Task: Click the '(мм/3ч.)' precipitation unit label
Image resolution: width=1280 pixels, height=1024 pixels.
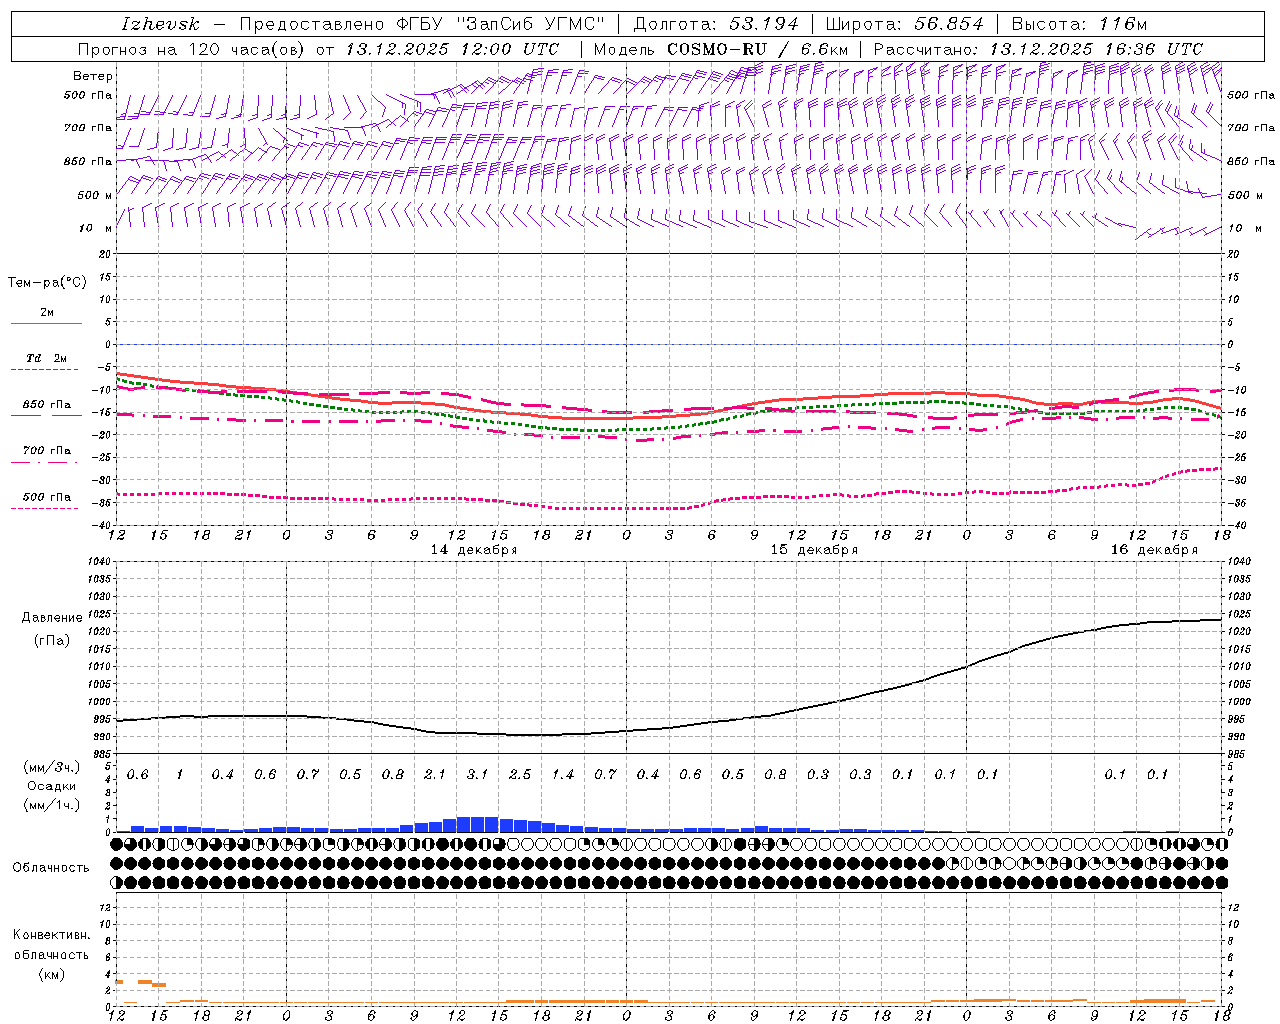Action: point(52,767)
